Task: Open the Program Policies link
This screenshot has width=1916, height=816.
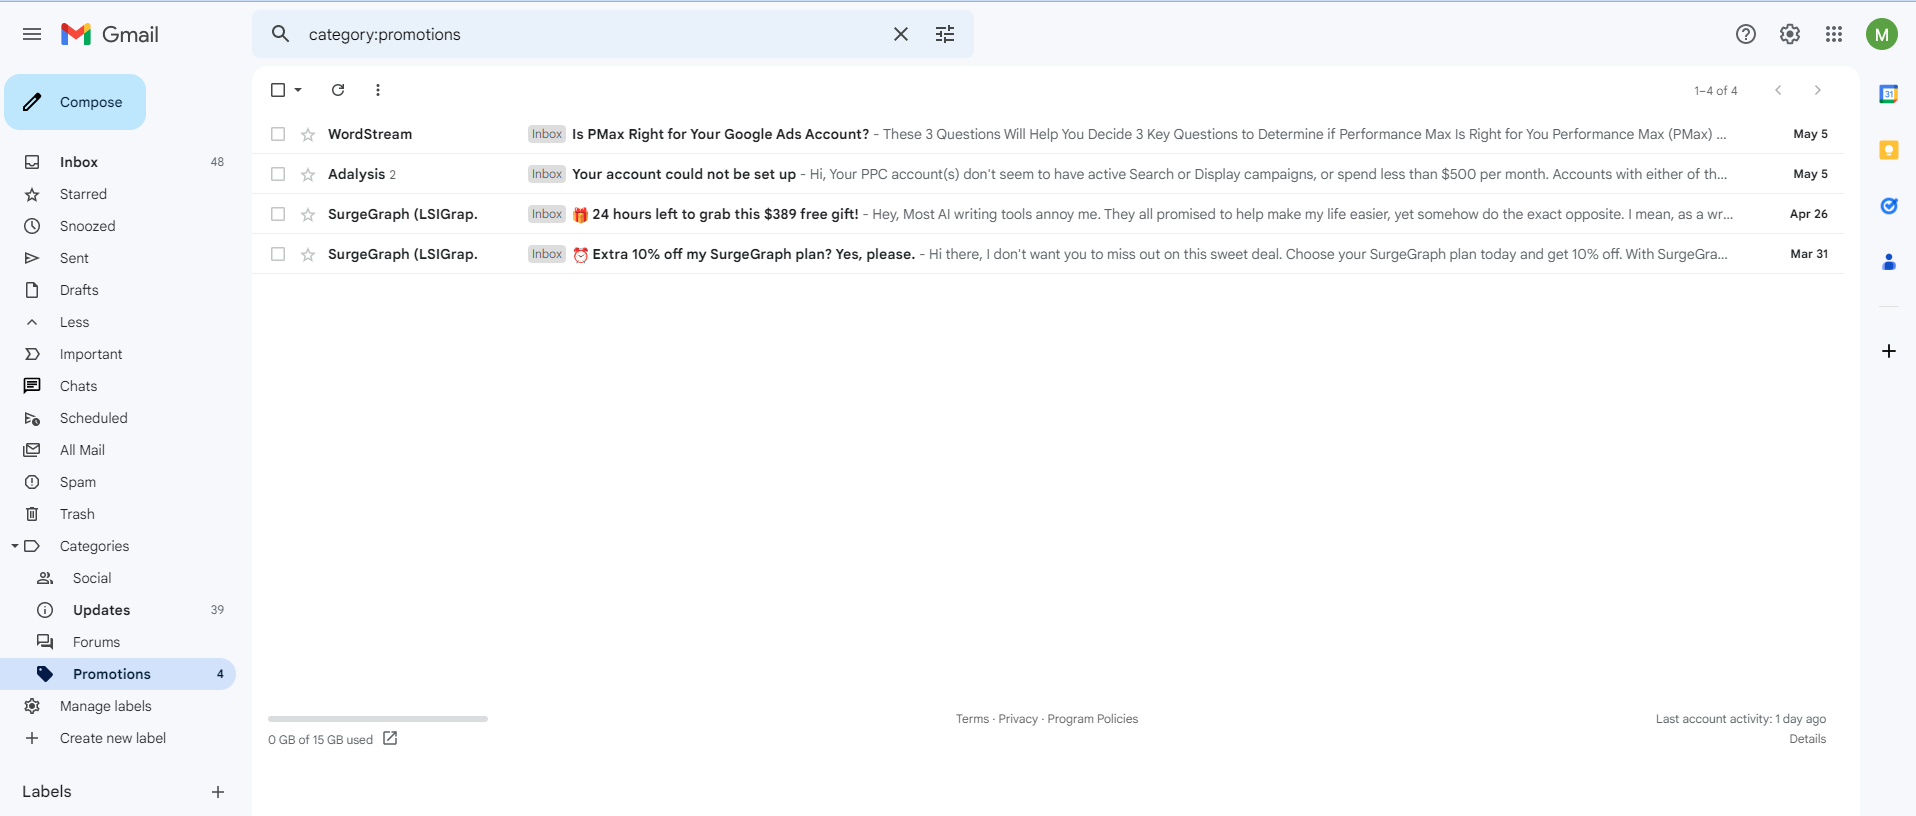Action: (1092, 719)
